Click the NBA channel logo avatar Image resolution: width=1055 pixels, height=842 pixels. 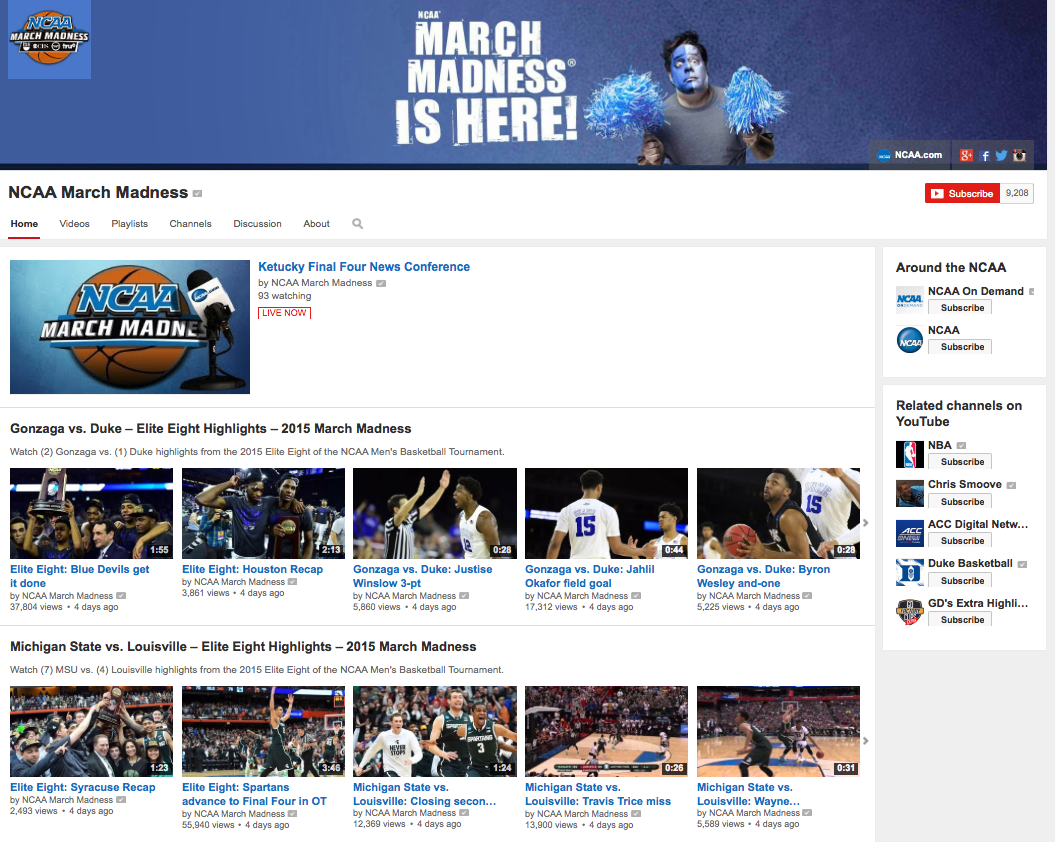(x=910, y=454)
